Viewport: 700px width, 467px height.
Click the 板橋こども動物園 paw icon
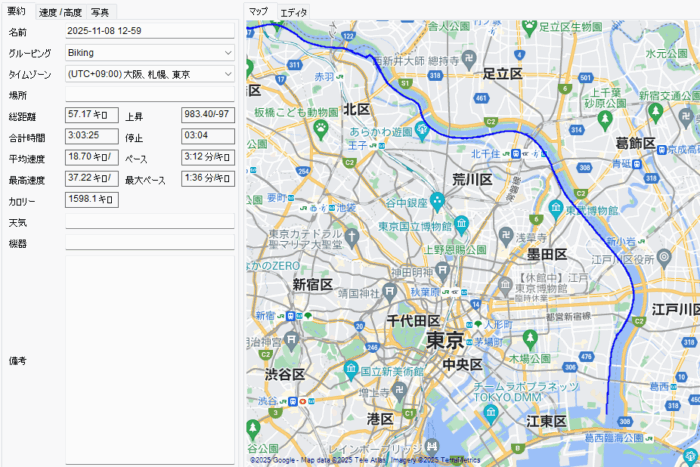click(x=321, y=128)
